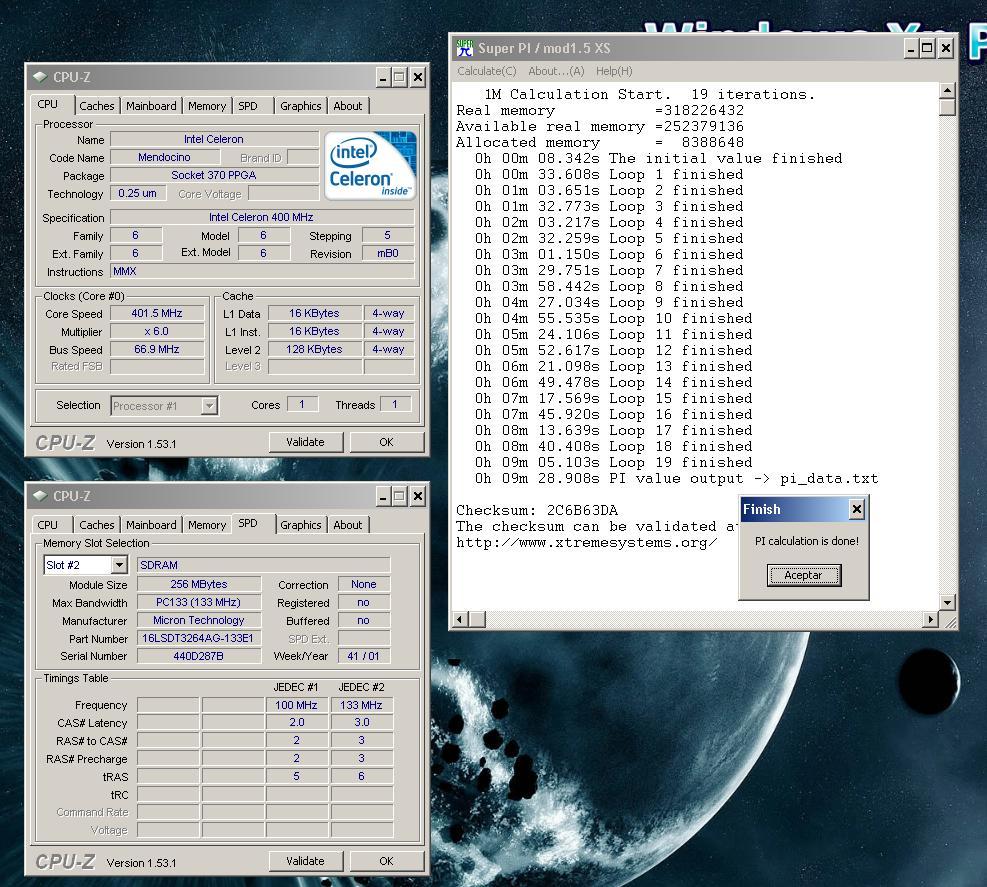Image resolution: width=987 pixels, height=887 pixels.
Task: Open About tab in bottom CPU-Z window
Action: coord(348,524)
